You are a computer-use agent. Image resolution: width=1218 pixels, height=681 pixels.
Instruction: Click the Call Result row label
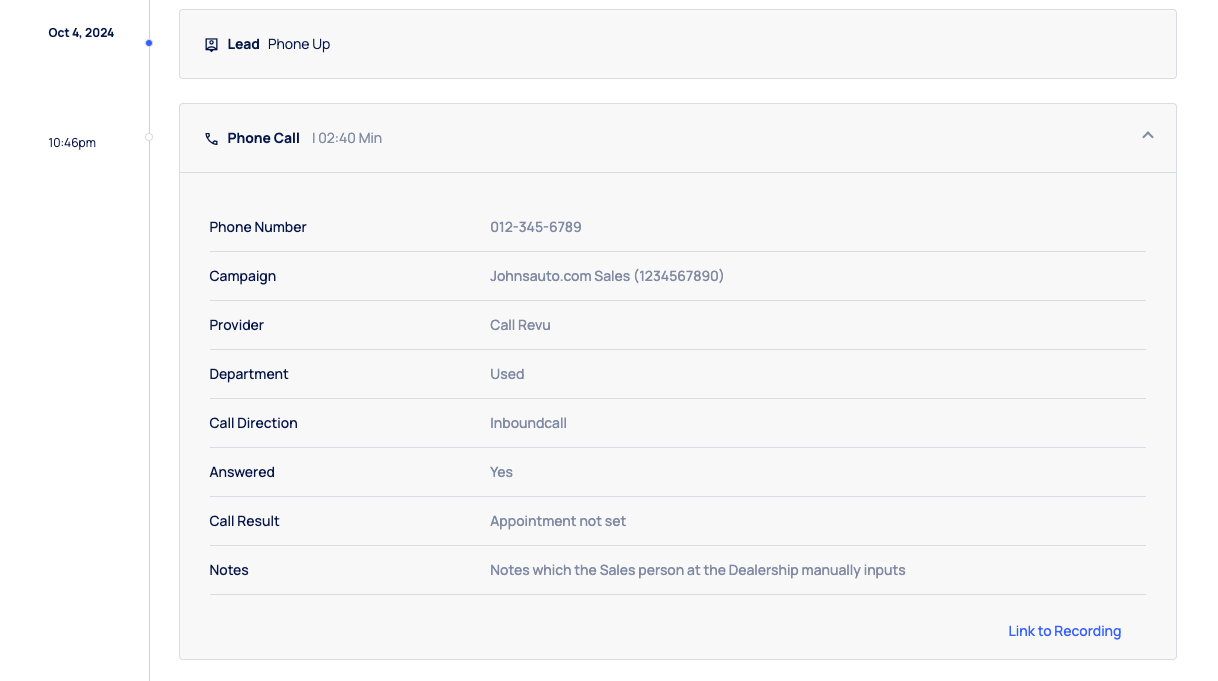(244, 521)
